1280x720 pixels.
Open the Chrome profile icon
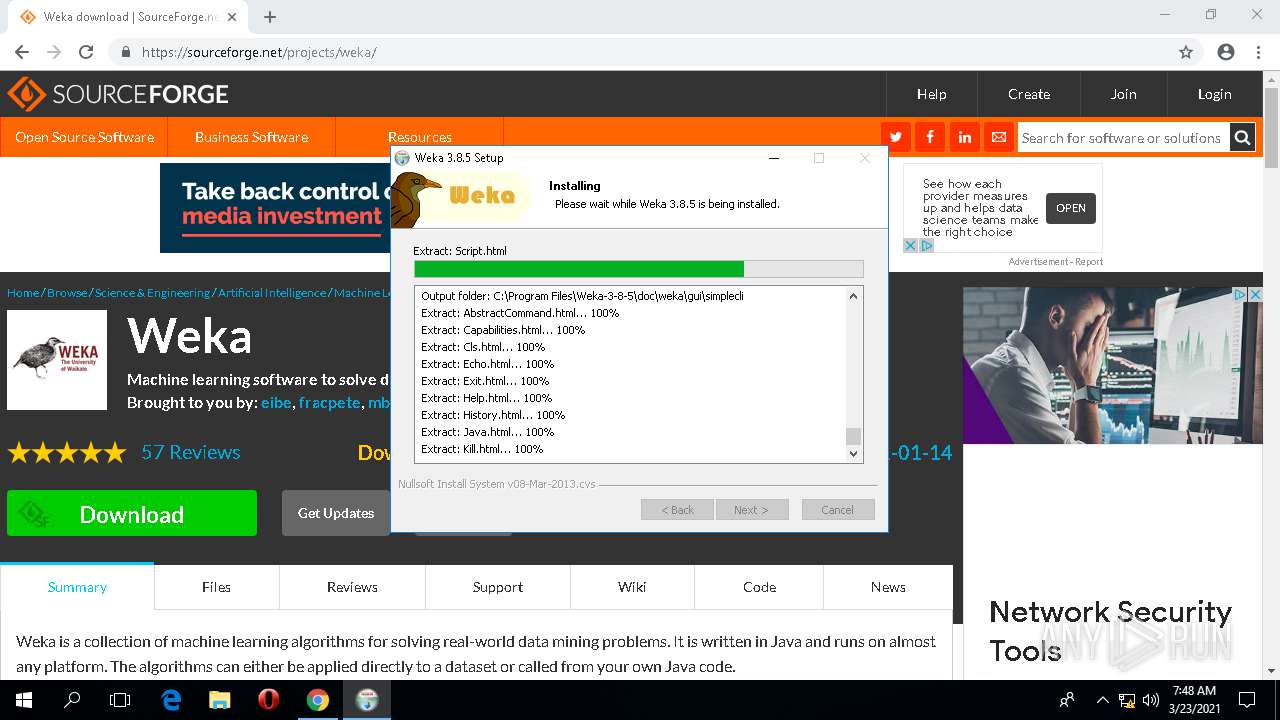1226,52
